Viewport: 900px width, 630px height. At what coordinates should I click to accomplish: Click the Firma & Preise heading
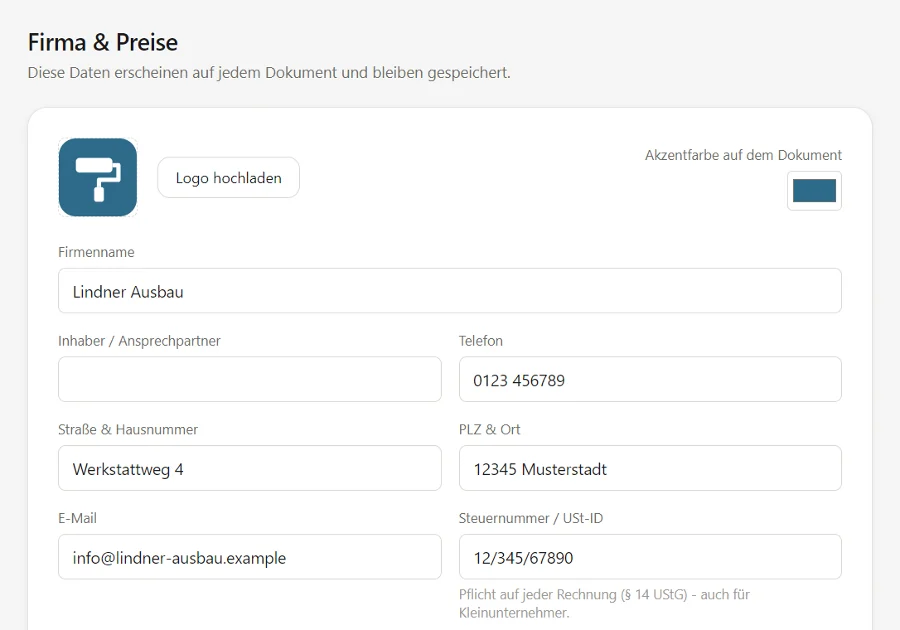coord(103,42)
